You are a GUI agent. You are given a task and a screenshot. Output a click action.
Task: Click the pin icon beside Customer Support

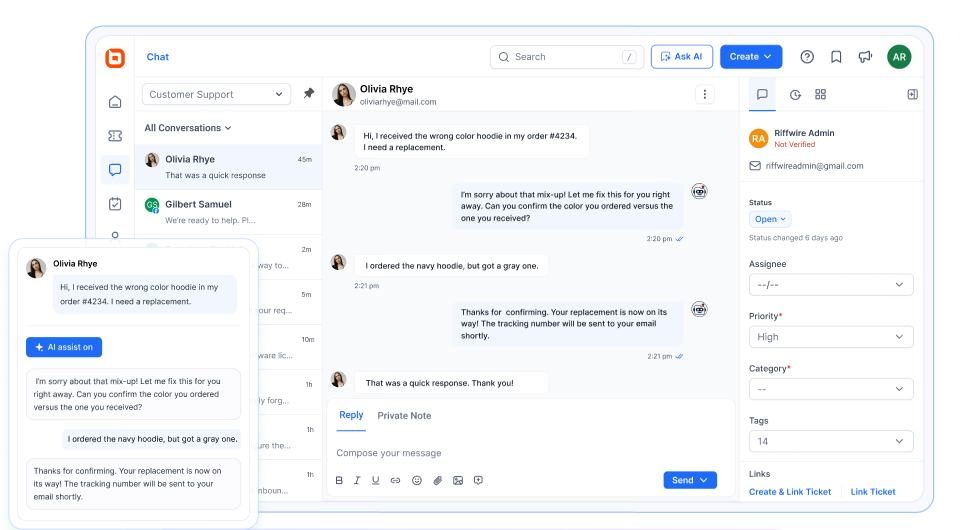pyautogui.click(x=309, y=94)
